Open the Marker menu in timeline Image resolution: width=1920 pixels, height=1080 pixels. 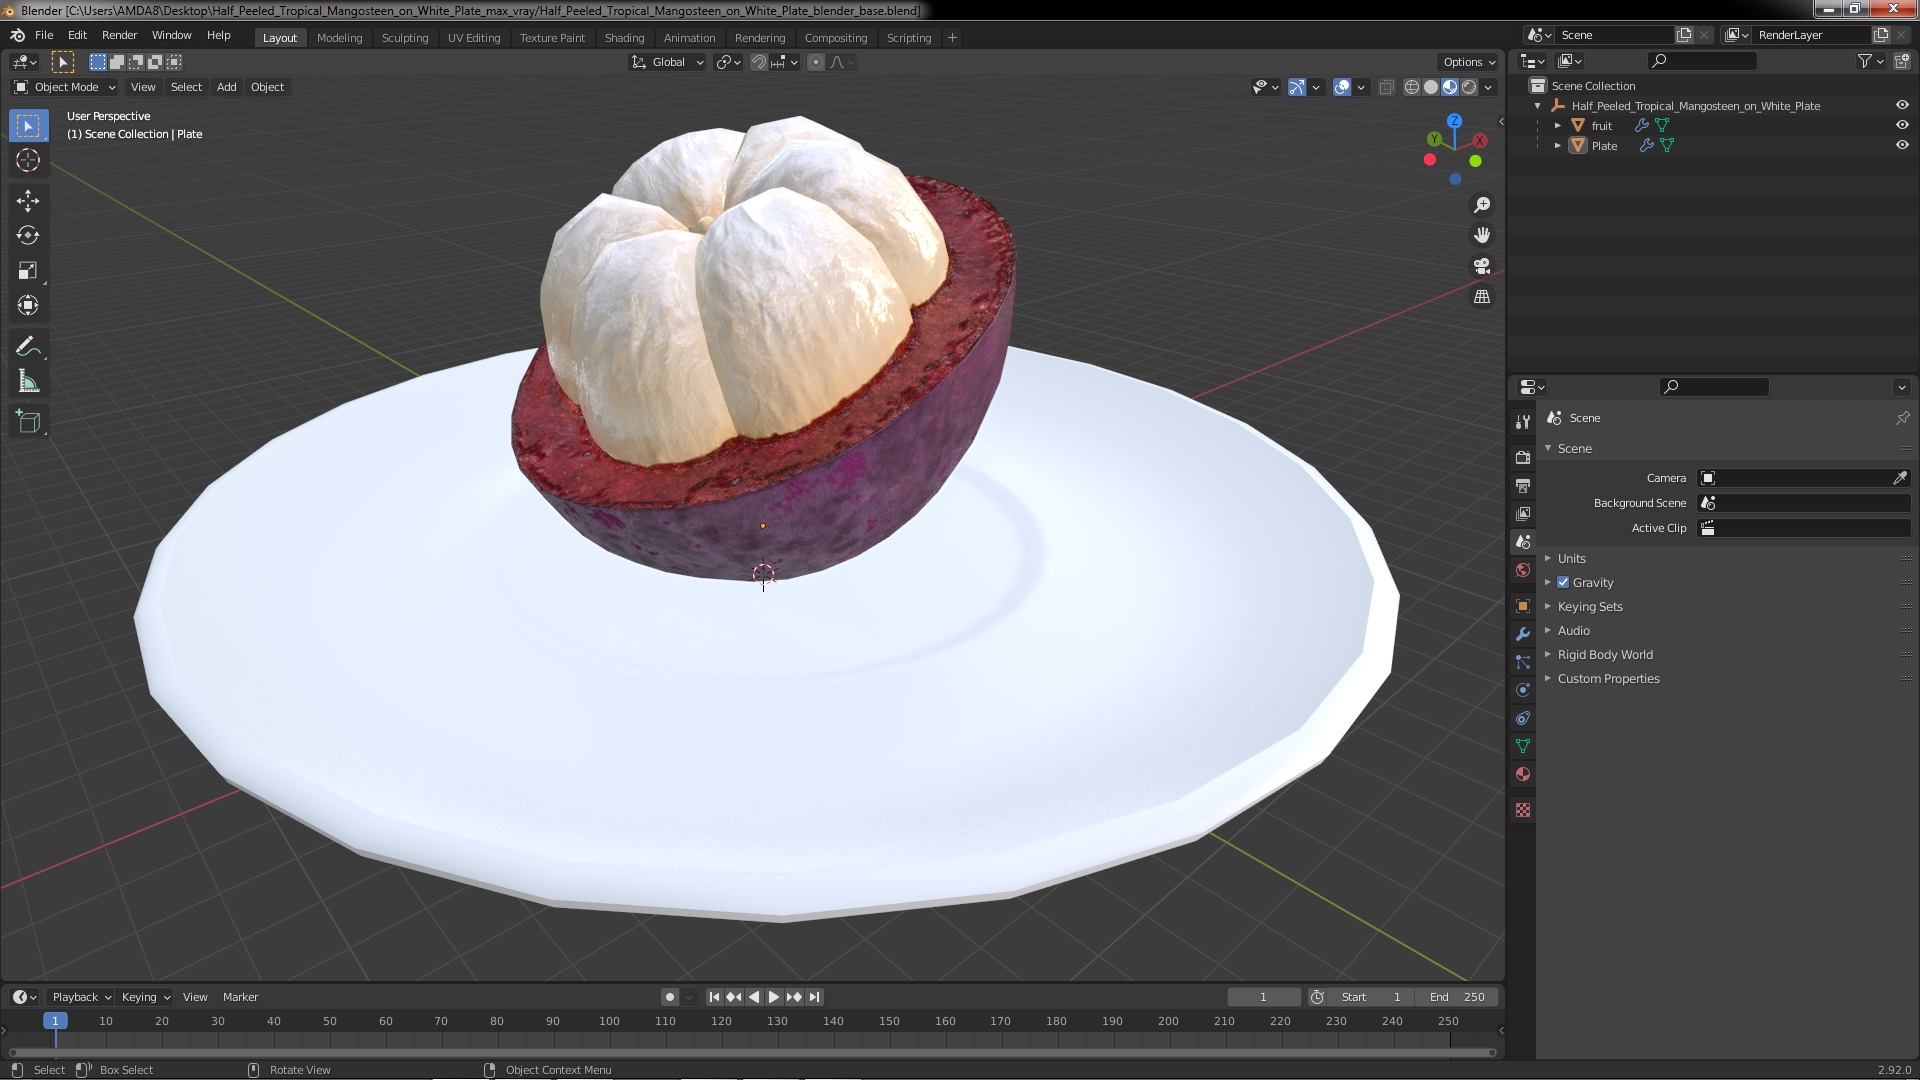click(240, 997)
